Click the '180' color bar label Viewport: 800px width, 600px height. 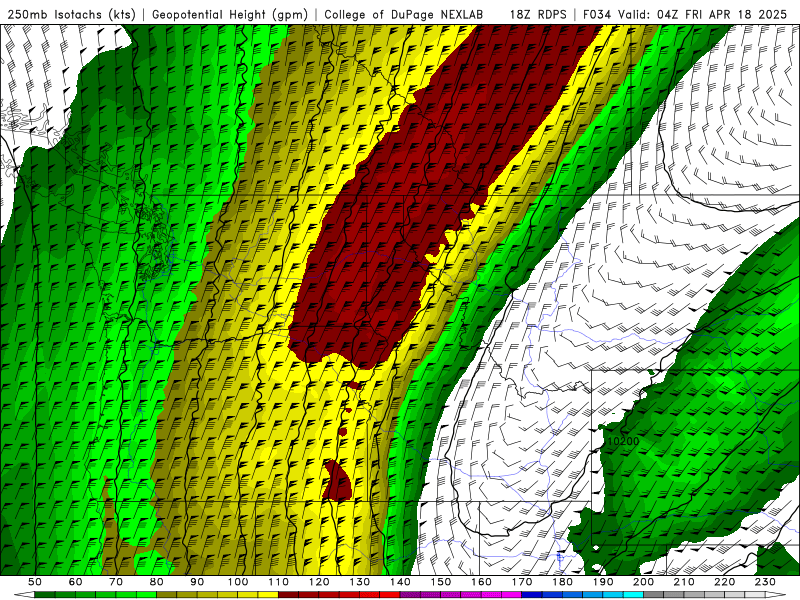click(x=562, y=582)
